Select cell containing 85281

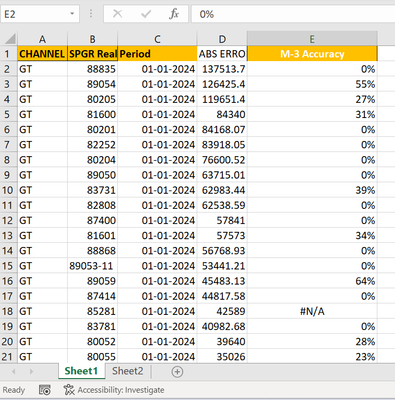point(93,311)
